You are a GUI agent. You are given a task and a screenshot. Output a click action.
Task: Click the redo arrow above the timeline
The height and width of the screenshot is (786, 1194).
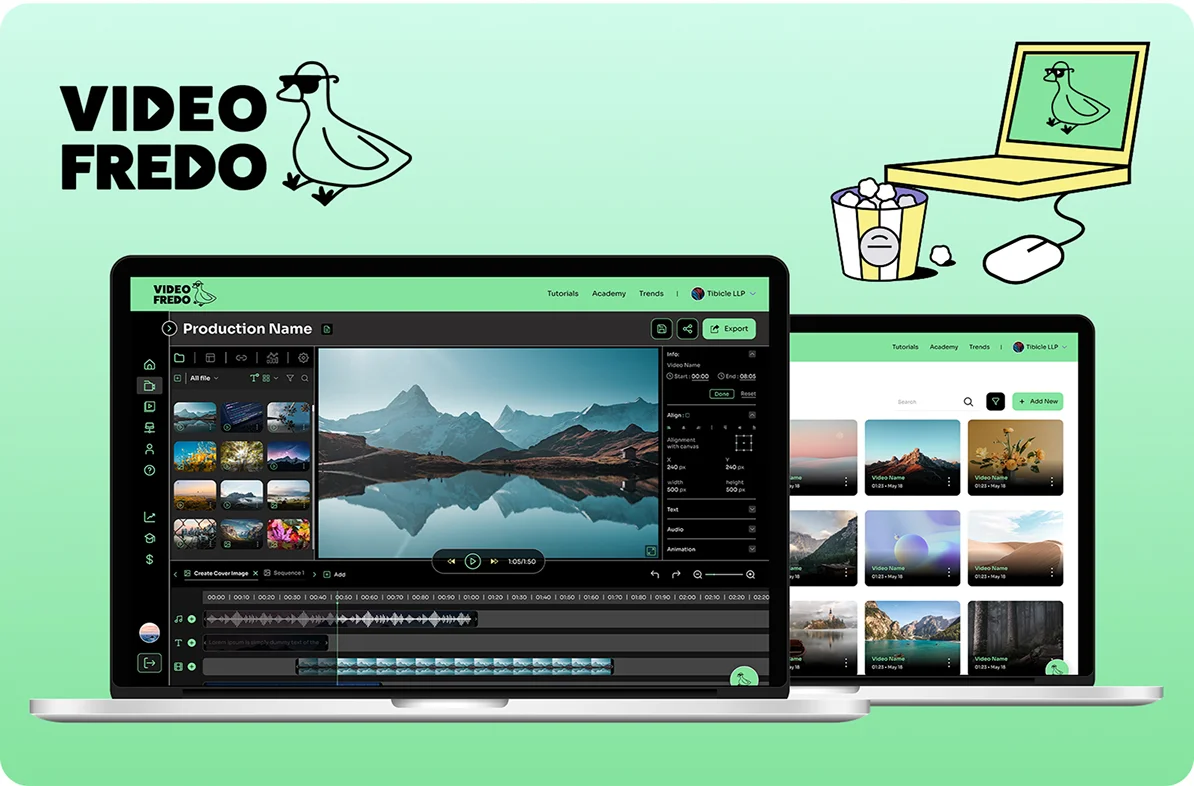pyautogui.click(x=676, y=574)
